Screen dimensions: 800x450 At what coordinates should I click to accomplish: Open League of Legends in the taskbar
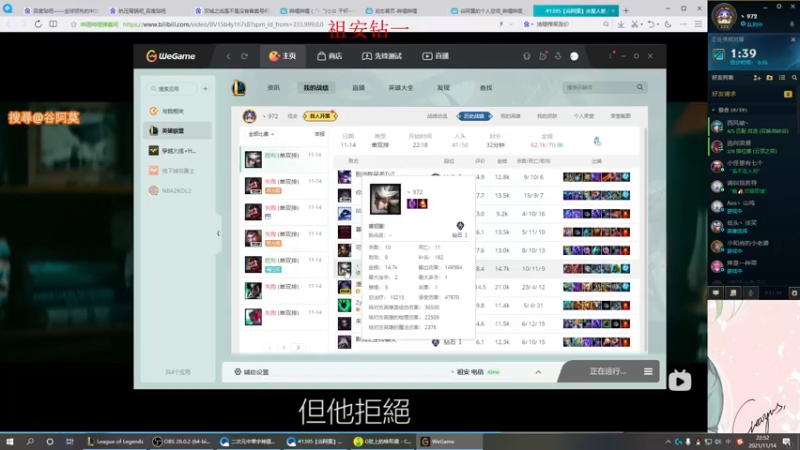click(x=115, y=441)
